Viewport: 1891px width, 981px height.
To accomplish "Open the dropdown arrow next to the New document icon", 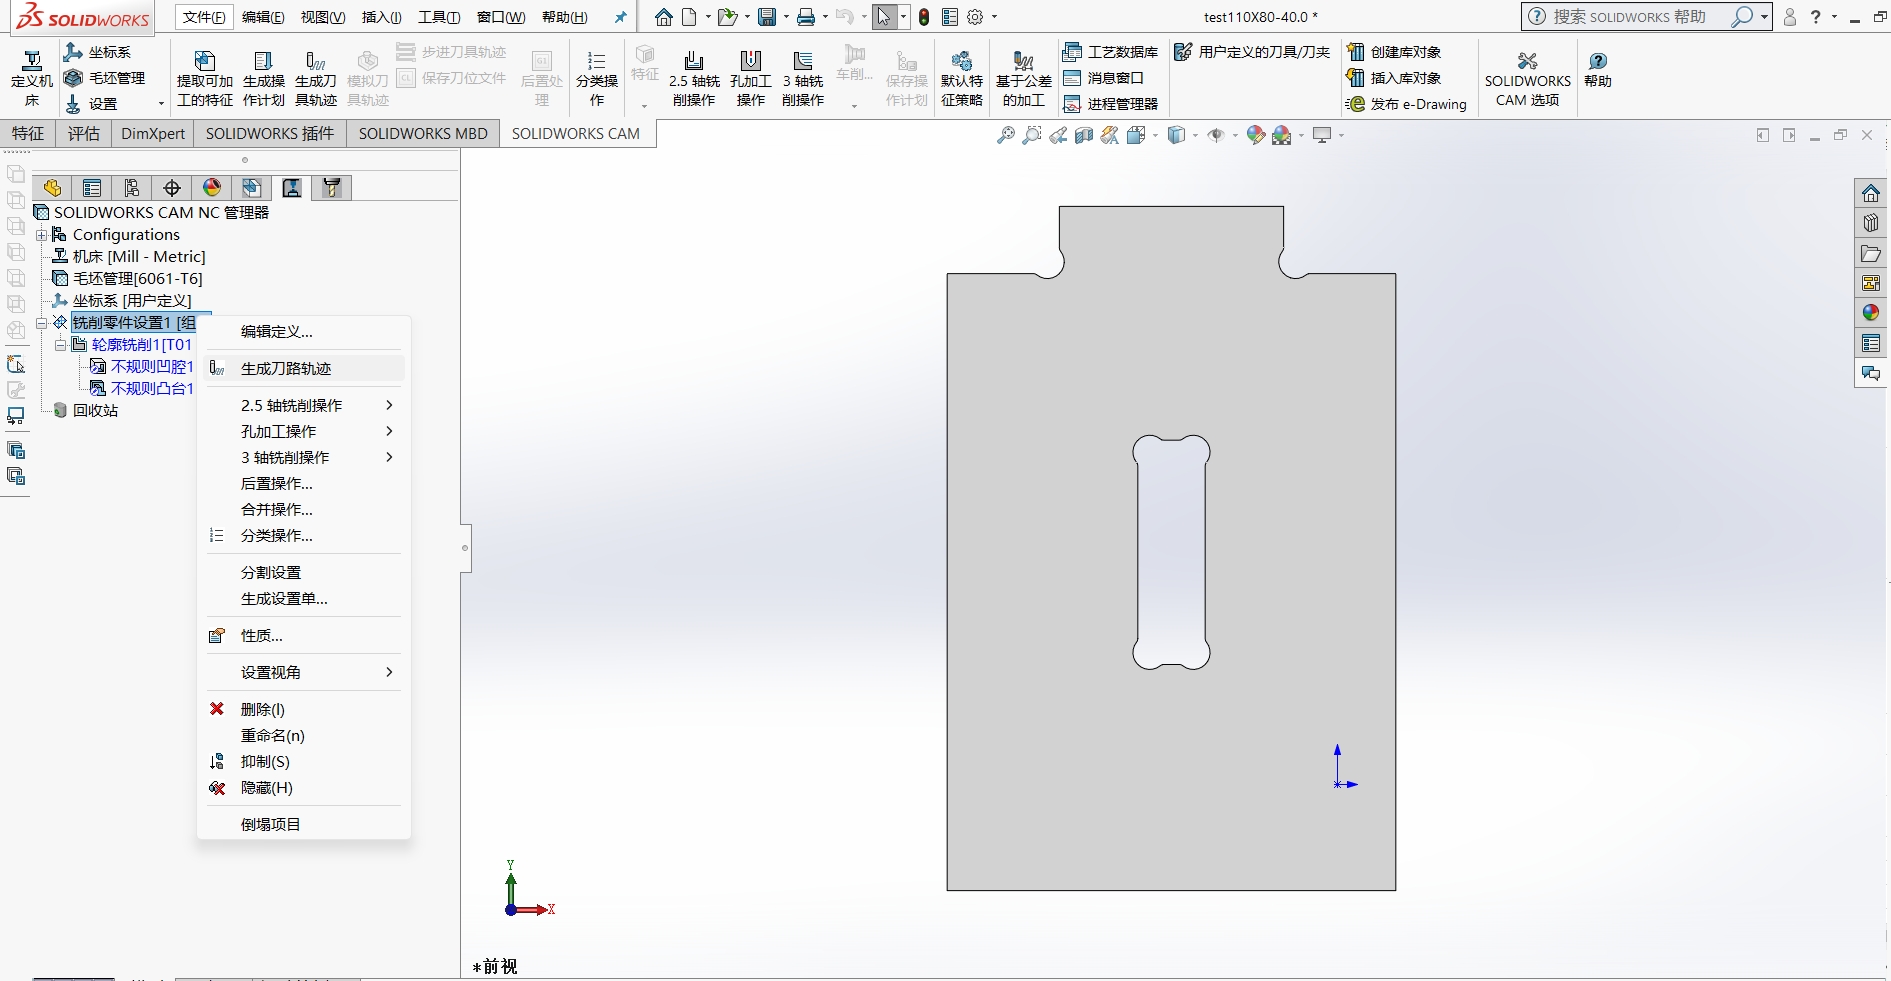I will 708,17.
